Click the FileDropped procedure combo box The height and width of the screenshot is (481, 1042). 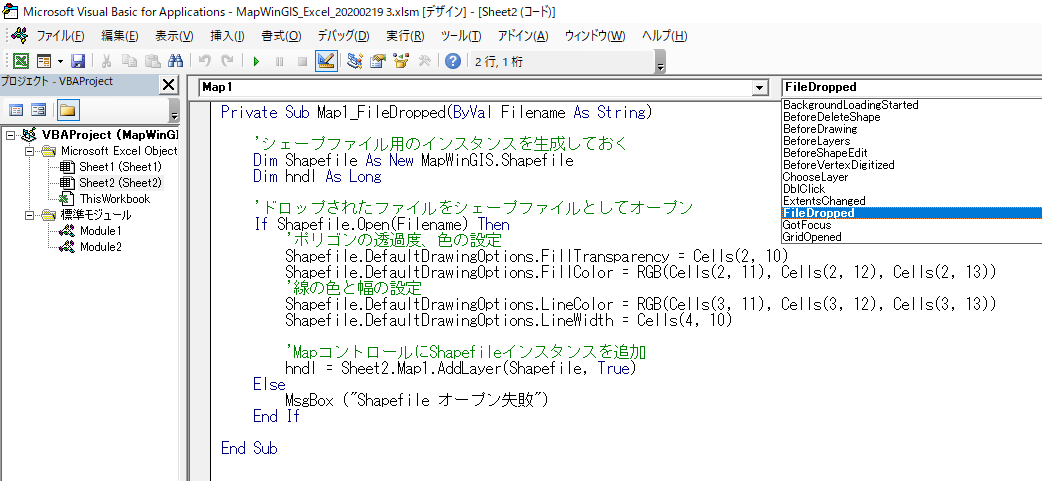click(911, 87)
